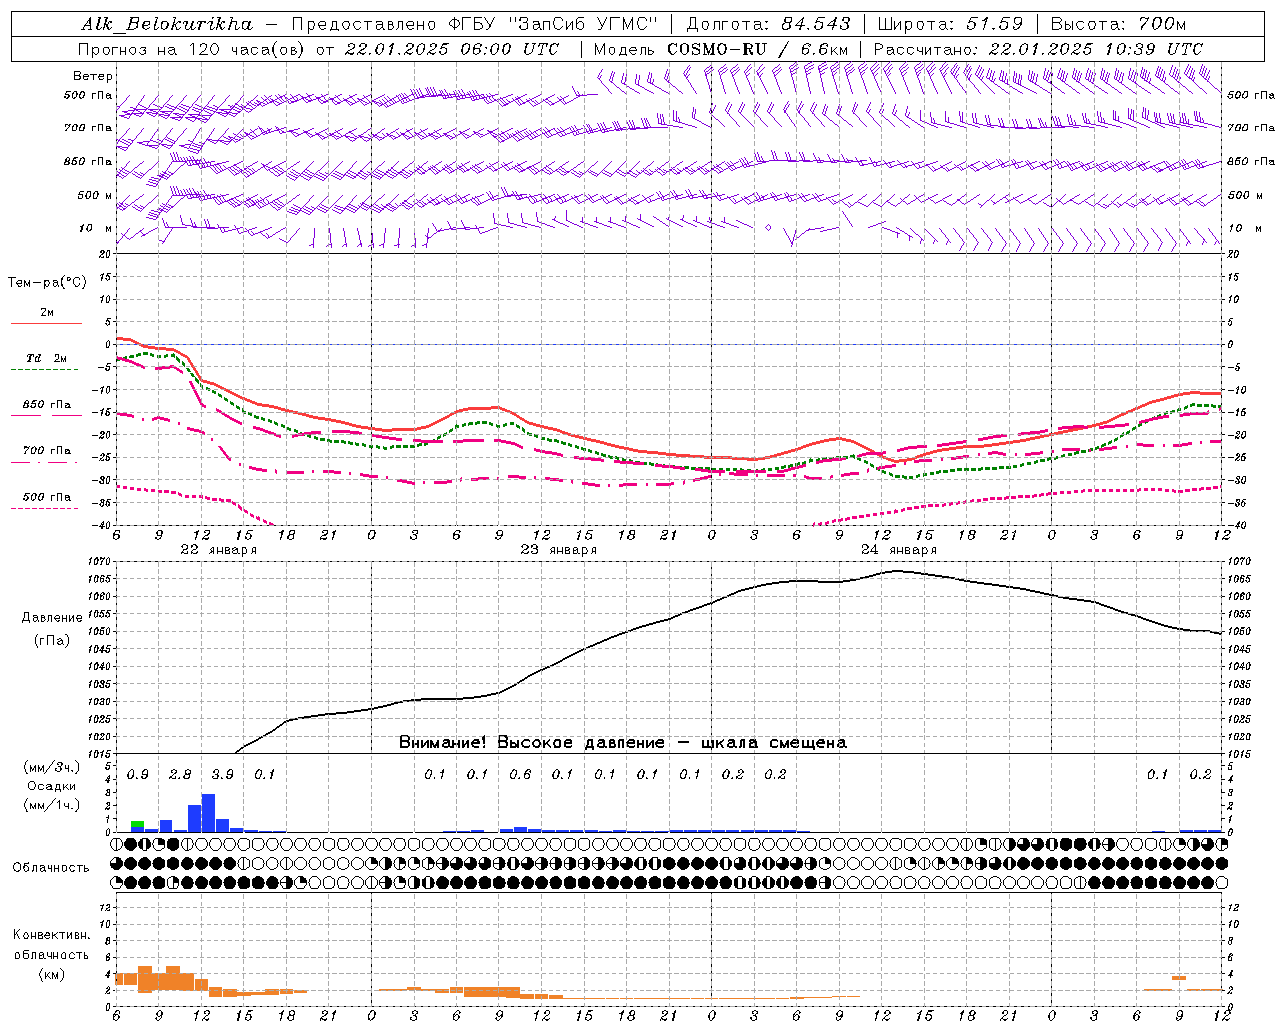The width and height of the screenshot is (1280, 1024).
Task: Select the Давление pressure panel label
Action: click(52, 618)
